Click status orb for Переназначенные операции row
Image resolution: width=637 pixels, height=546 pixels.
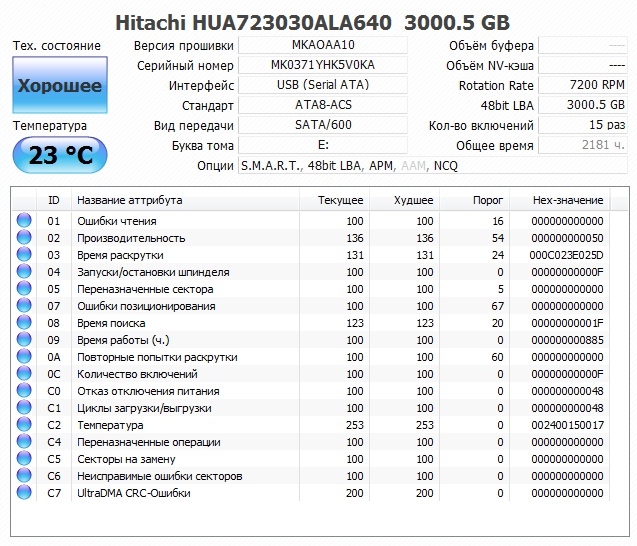click(24, 442)
